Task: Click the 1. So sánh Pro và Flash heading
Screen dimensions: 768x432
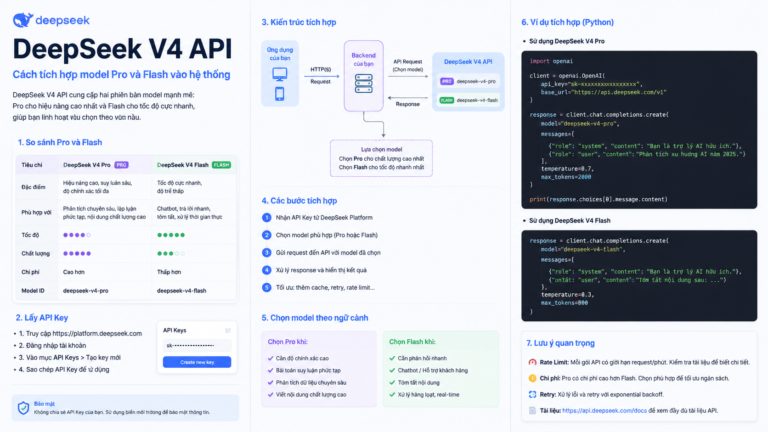Action: coord(60,143)
